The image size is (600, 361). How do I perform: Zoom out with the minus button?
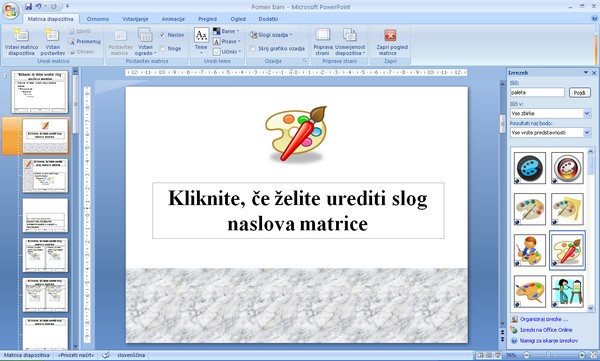(x=527, y=355)
